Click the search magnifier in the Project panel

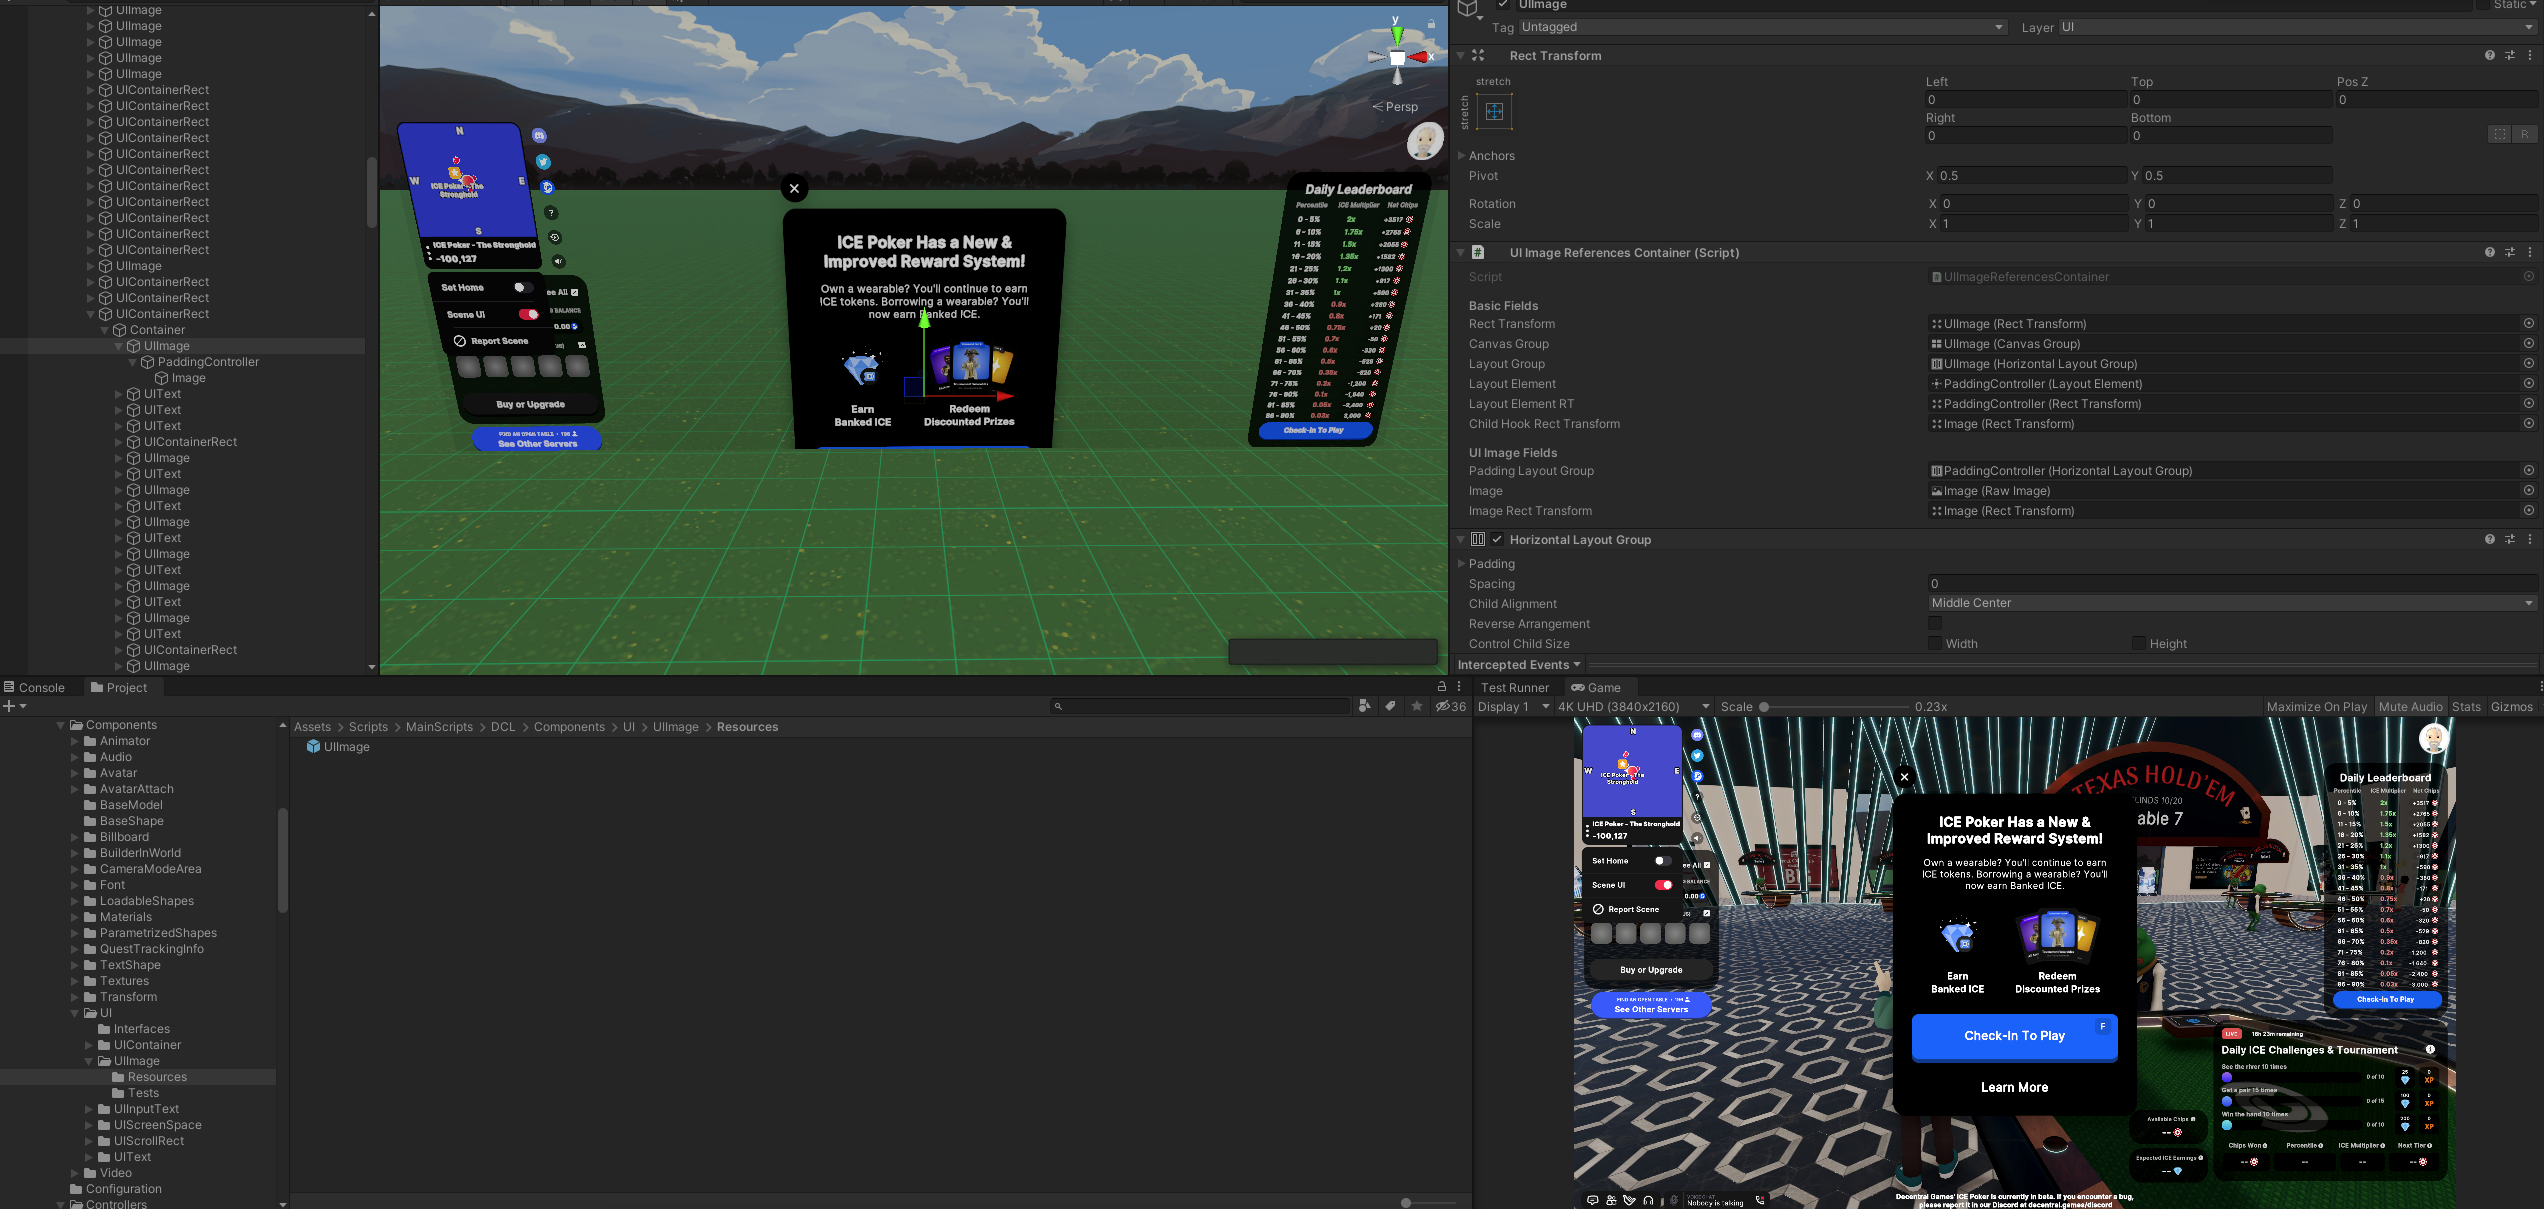(x=1058, y=705)
